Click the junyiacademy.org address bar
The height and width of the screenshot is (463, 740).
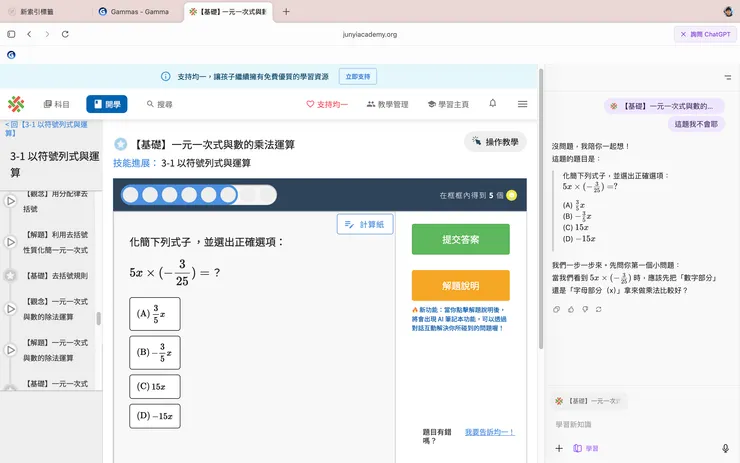(370, 34)
